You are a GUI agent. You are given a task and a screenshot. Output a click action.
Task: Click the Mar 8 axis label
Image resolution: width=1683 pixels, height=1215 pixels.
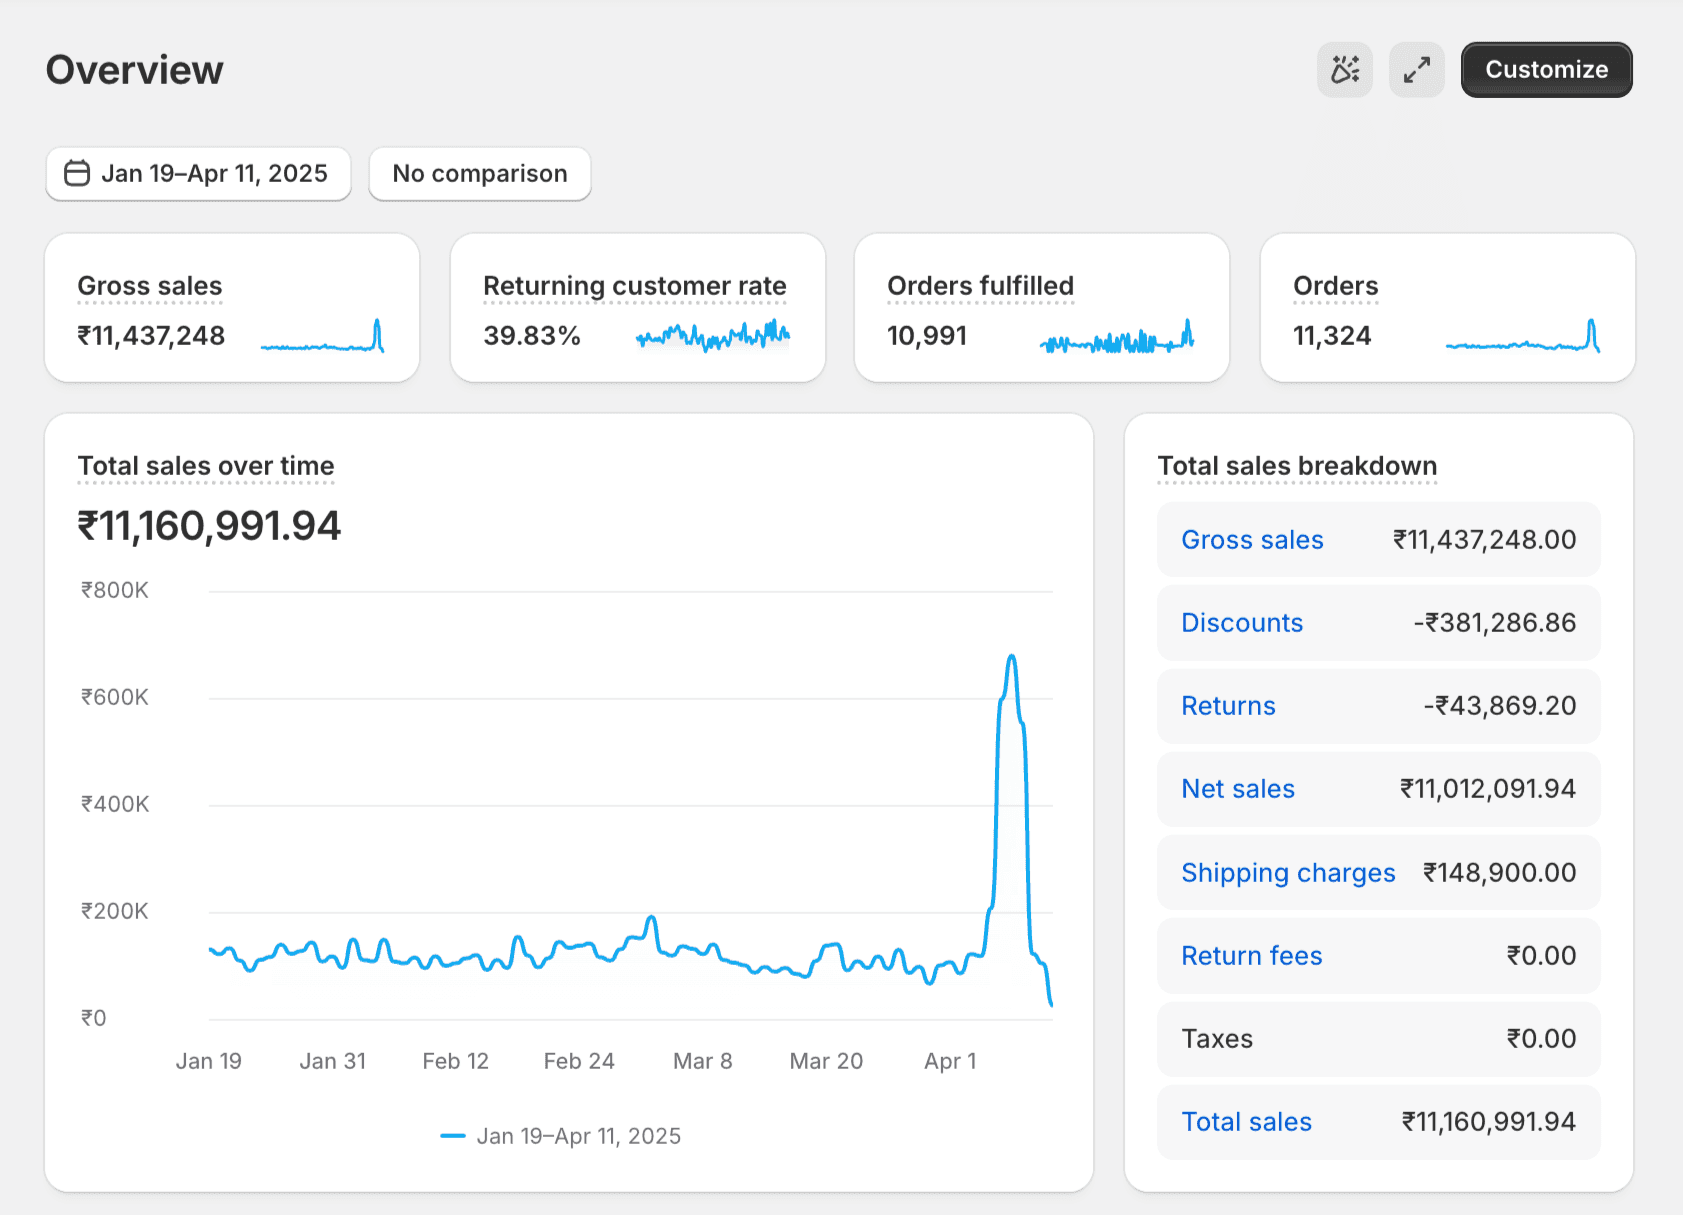tap(702, 1061)
